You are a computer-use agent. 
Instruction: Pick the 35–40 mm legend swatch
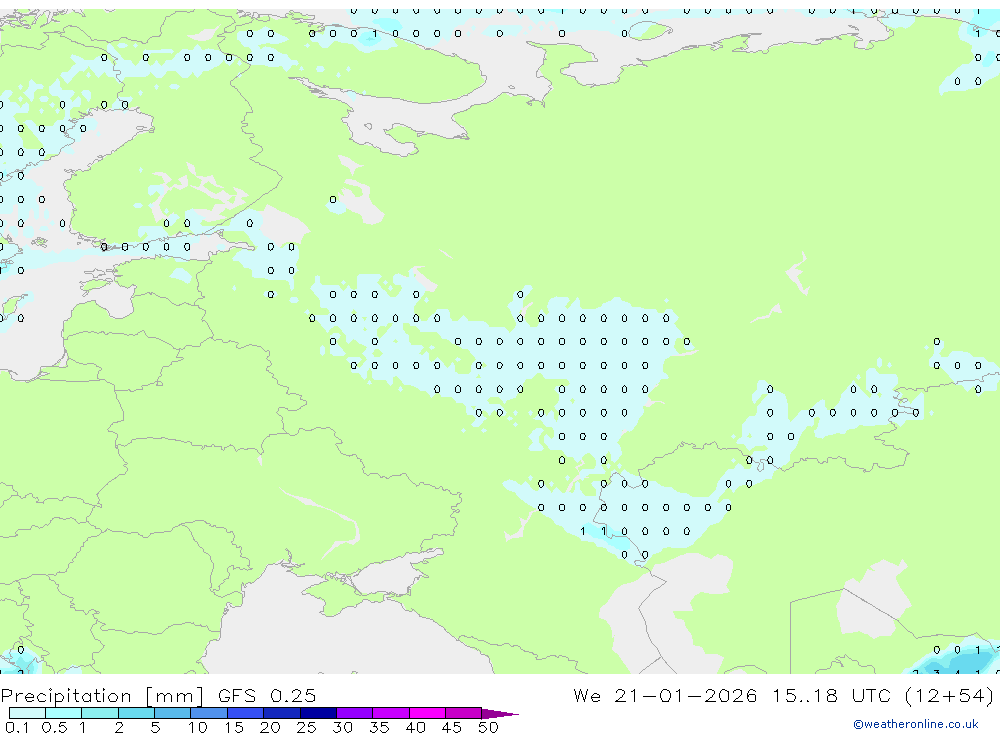tap(391, 713)
